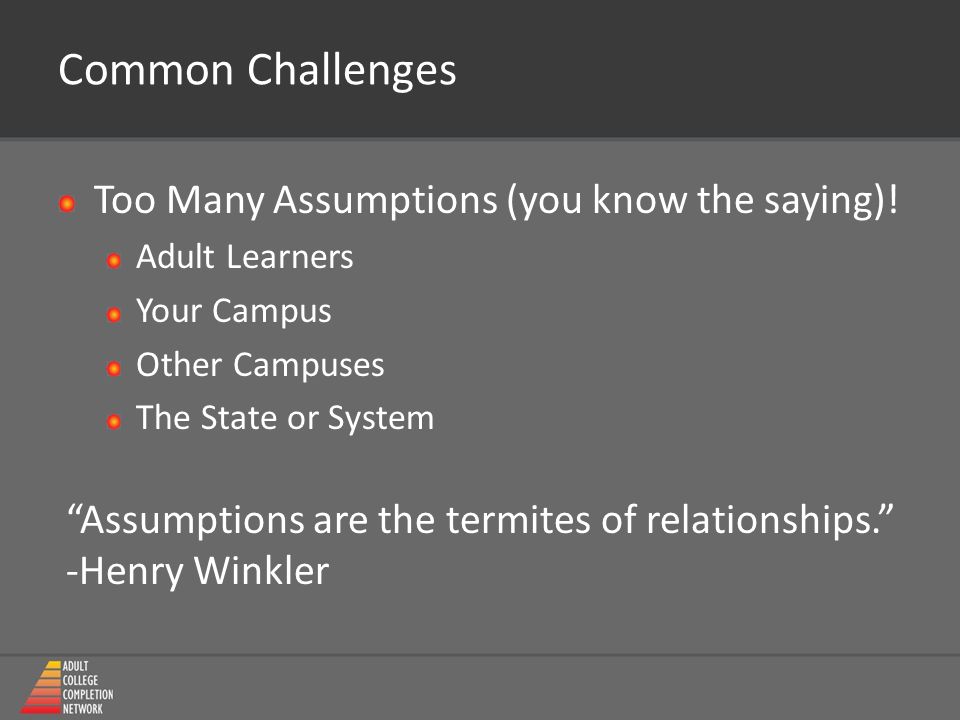Viewport: 960px width, 720px height.
Task: Select the Common Challenges slide title
Action: [x=257, y=69]
